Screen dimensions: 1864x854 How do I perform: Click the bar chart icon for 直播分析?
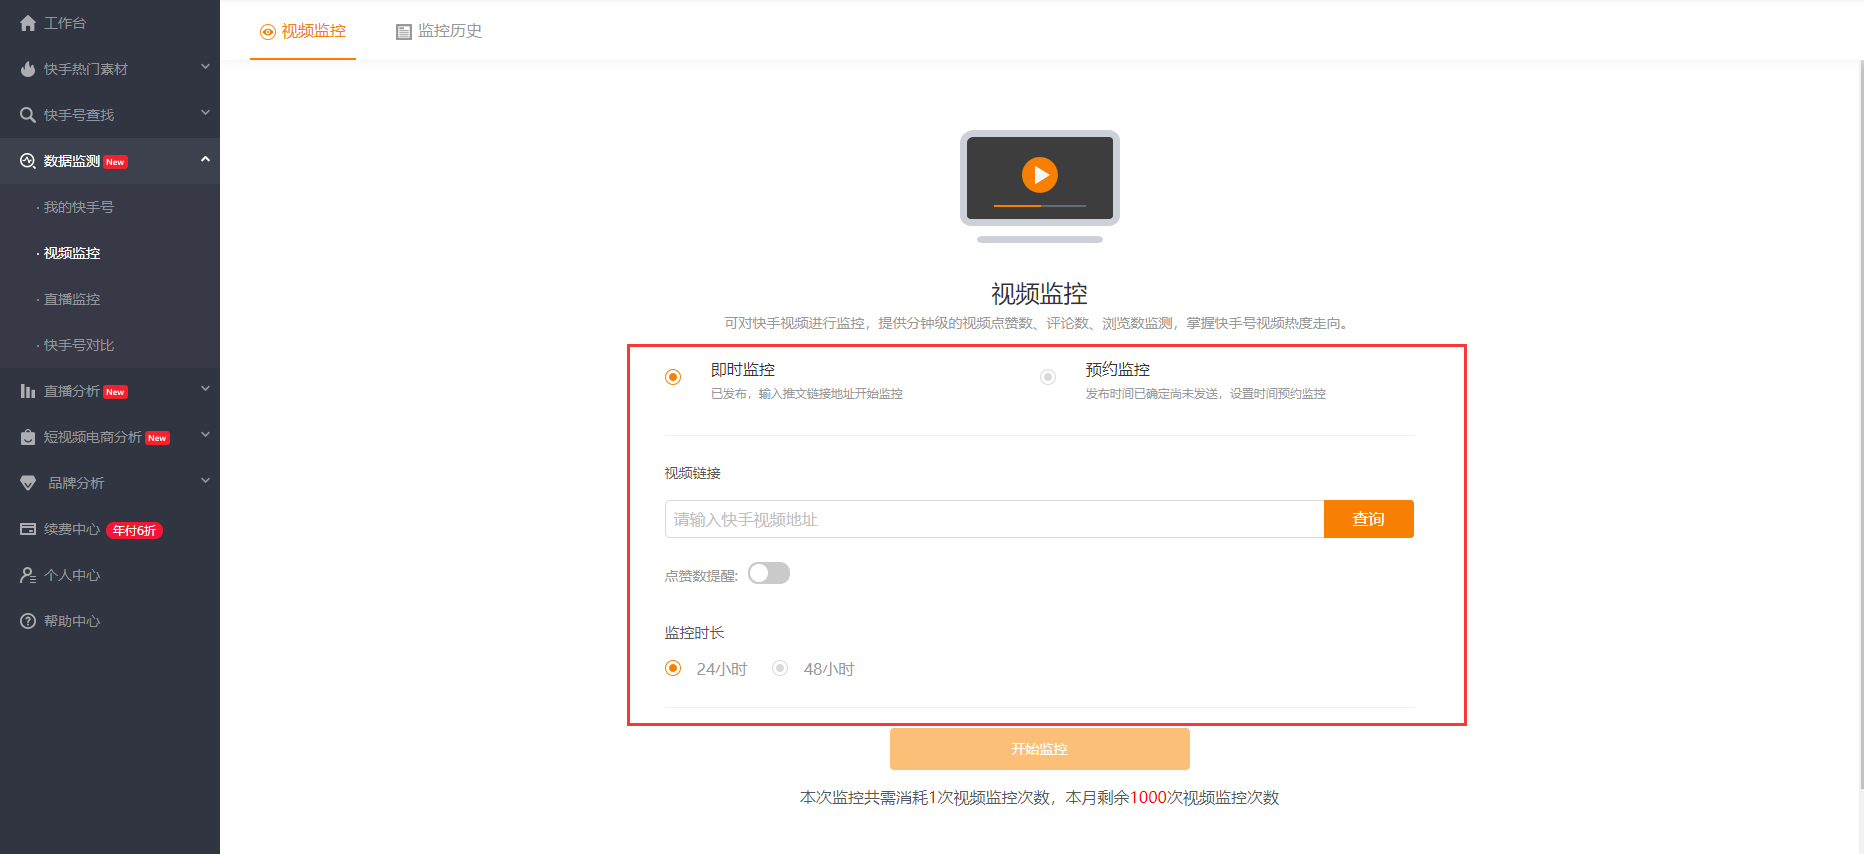click(28, 391)
